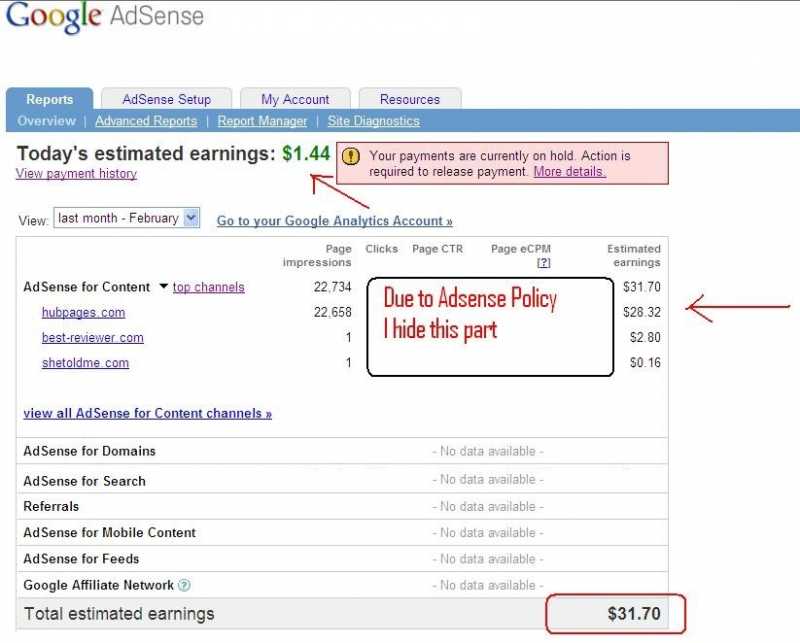Viewport: 800px width, 643px height.
Task: Click the Google AdSense logo
Action: pyautogui.click(x=104, y=19)
